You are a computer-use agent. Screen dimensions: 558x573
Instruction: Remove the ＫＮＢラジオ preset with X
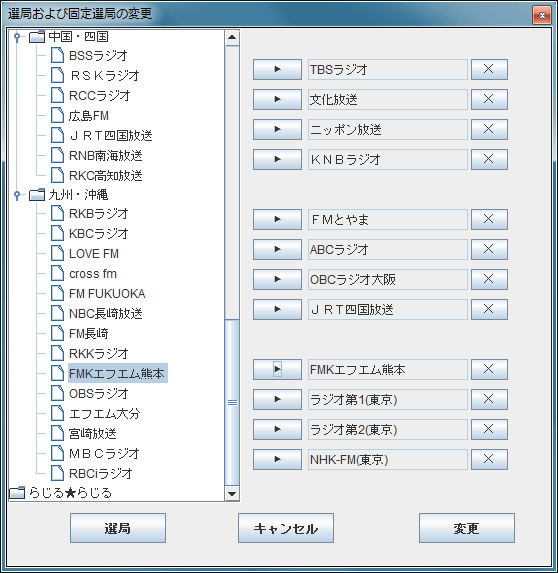coord(489,159)
